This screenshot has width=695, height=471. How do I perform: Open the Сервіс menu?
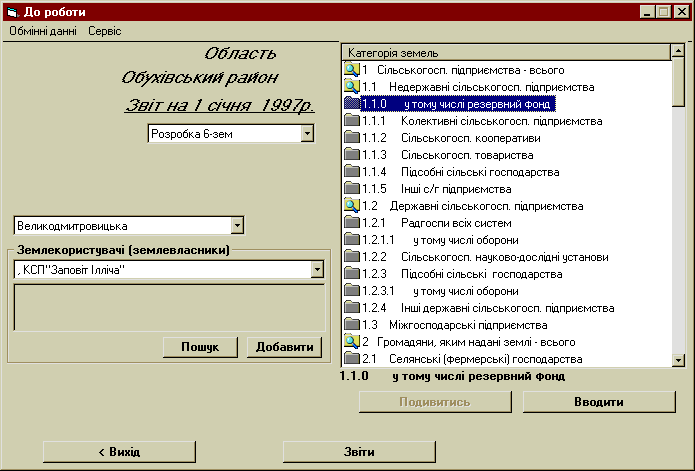pos(105,31)
